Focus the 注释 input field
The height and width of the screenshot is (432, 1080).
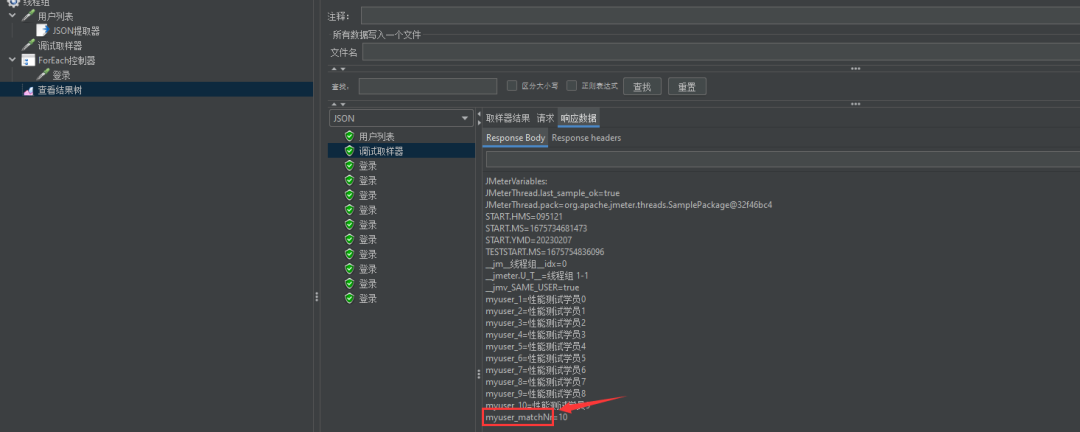point(720,16)
